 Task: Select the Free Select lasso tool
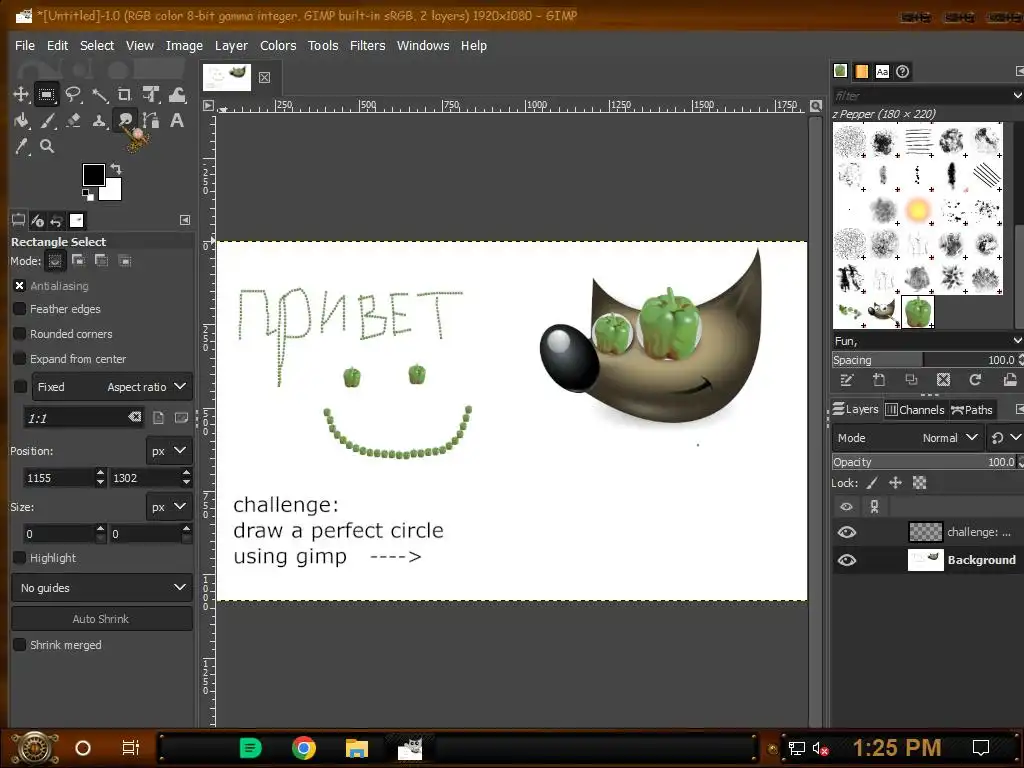tap(72, 95)
